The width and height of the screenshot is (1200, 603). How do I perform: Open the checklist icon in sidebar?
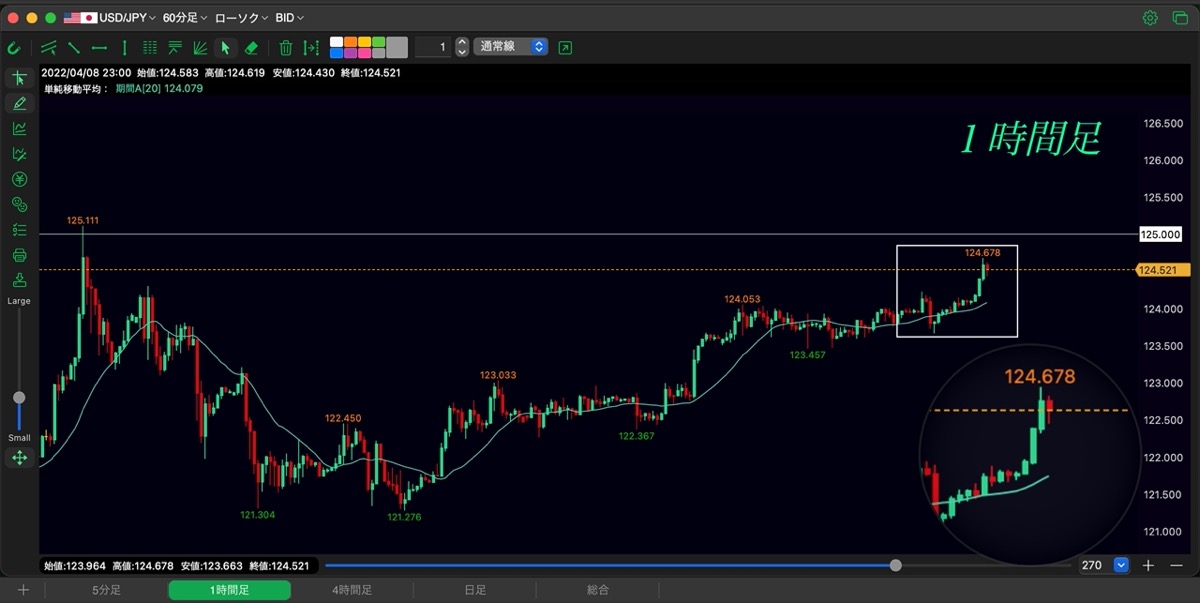(19, 230)
